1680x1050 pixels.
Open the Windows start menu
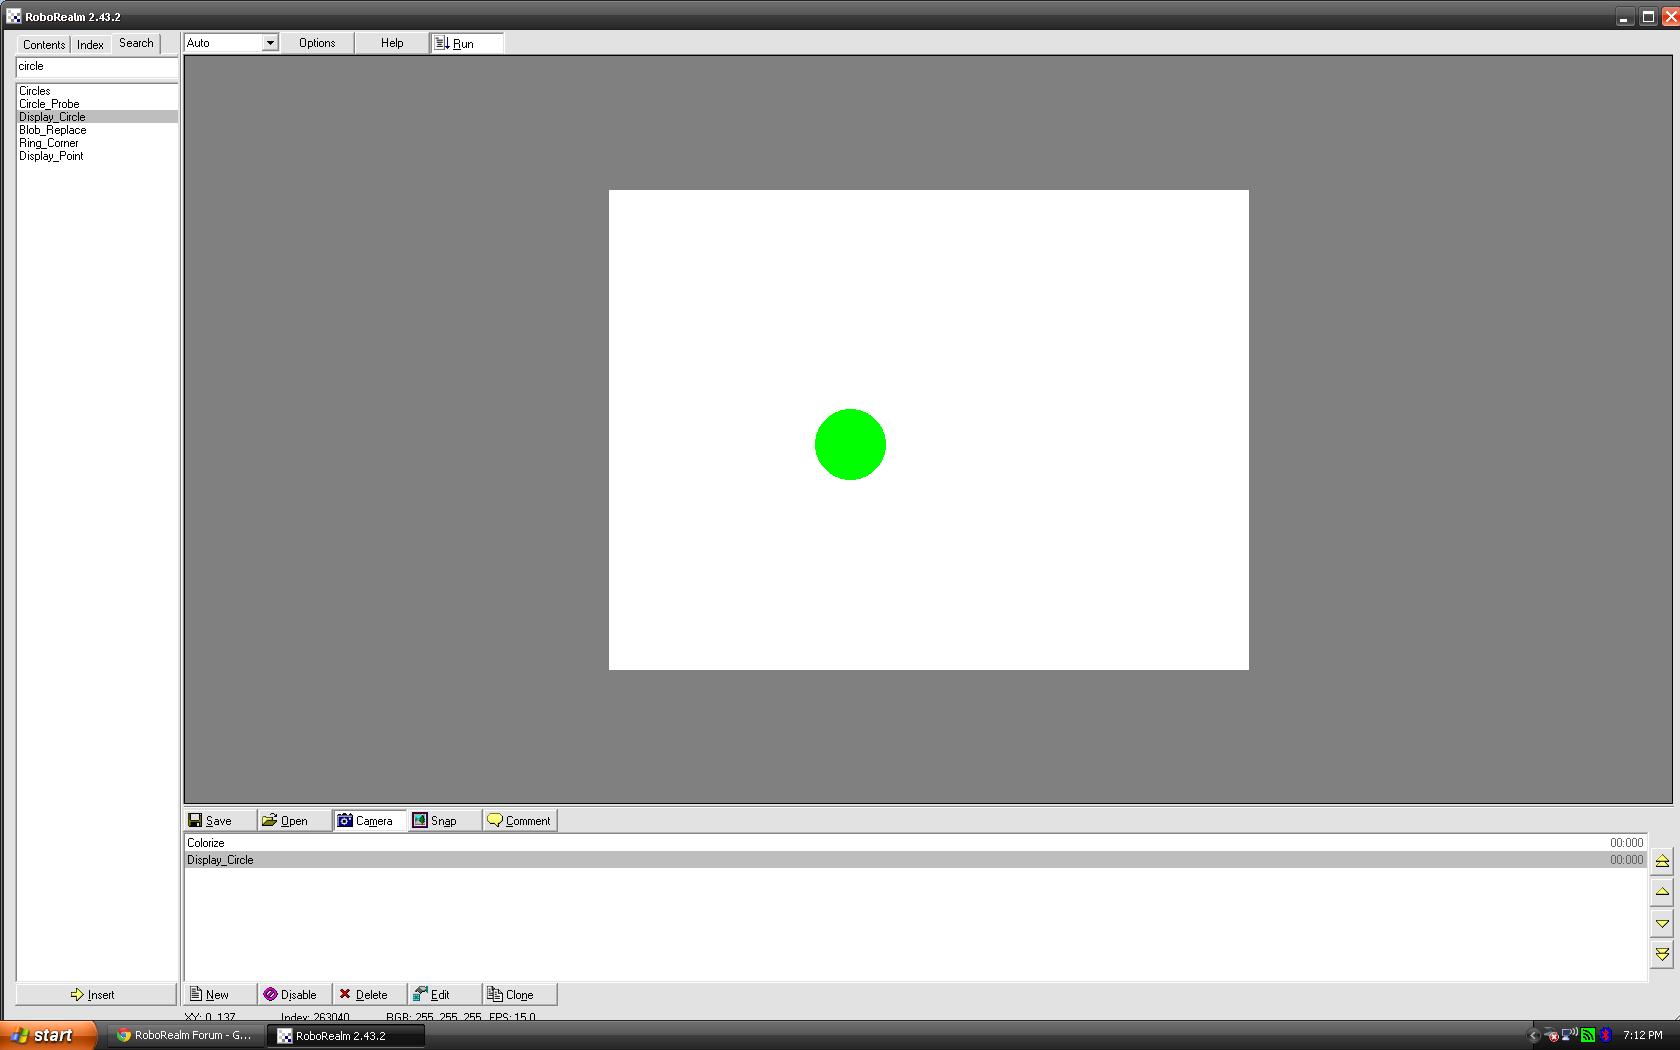pos(48,1035)
